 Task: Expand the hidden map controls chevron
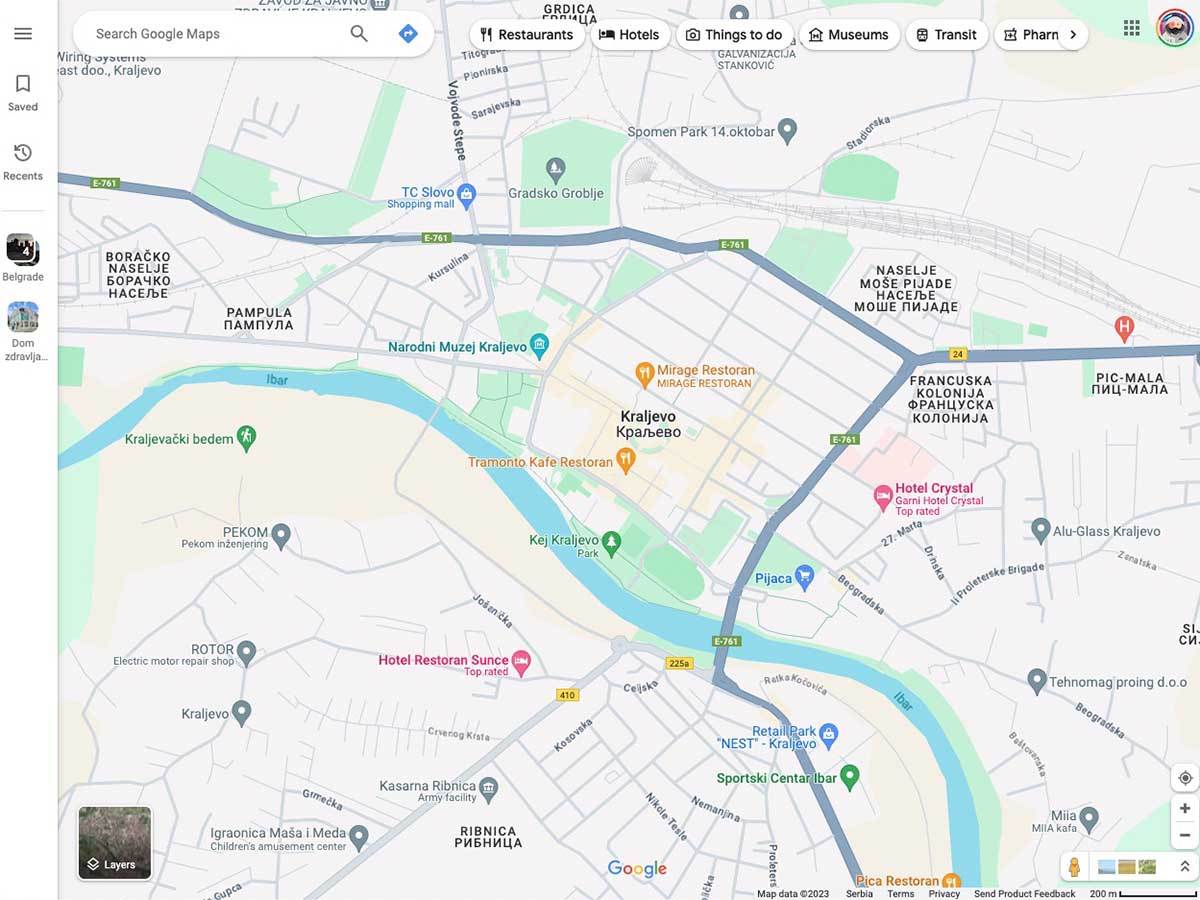pos(1184,866)
